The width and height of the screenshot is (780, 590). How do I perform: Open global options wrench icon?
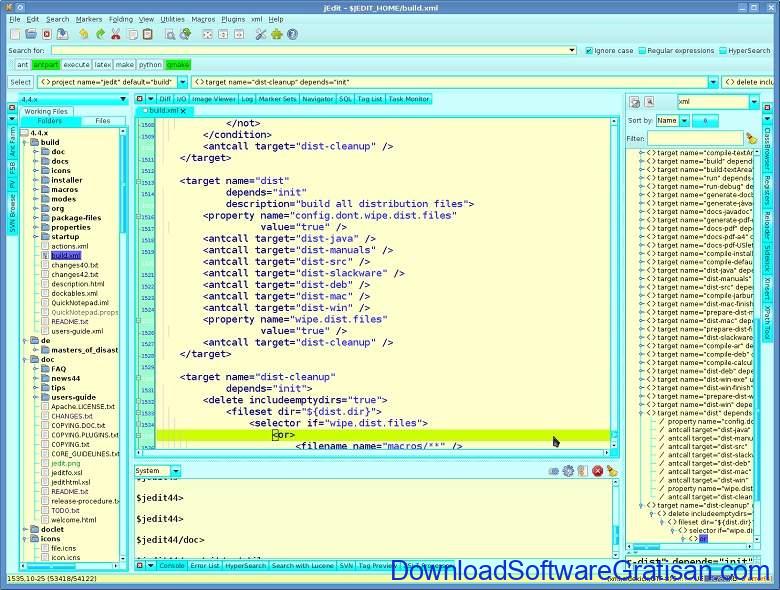[x=261, y=34]
